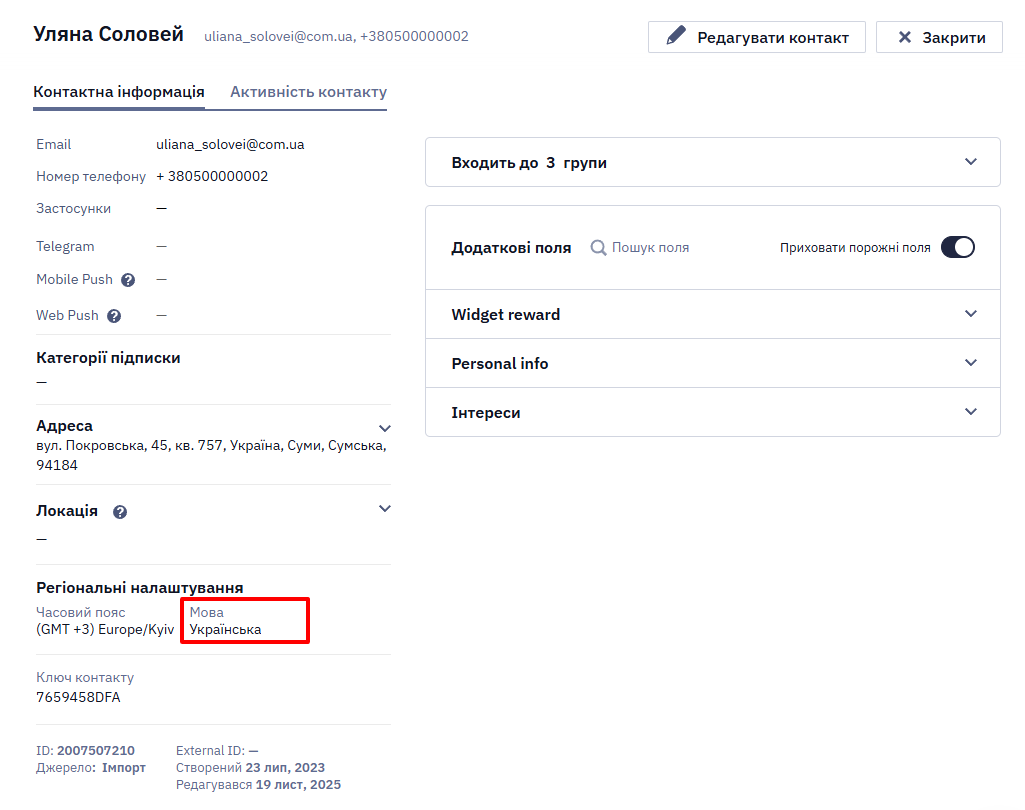Click the Пошук поля search field
This screenshot has height=810, width=1025.
point(650,248)
